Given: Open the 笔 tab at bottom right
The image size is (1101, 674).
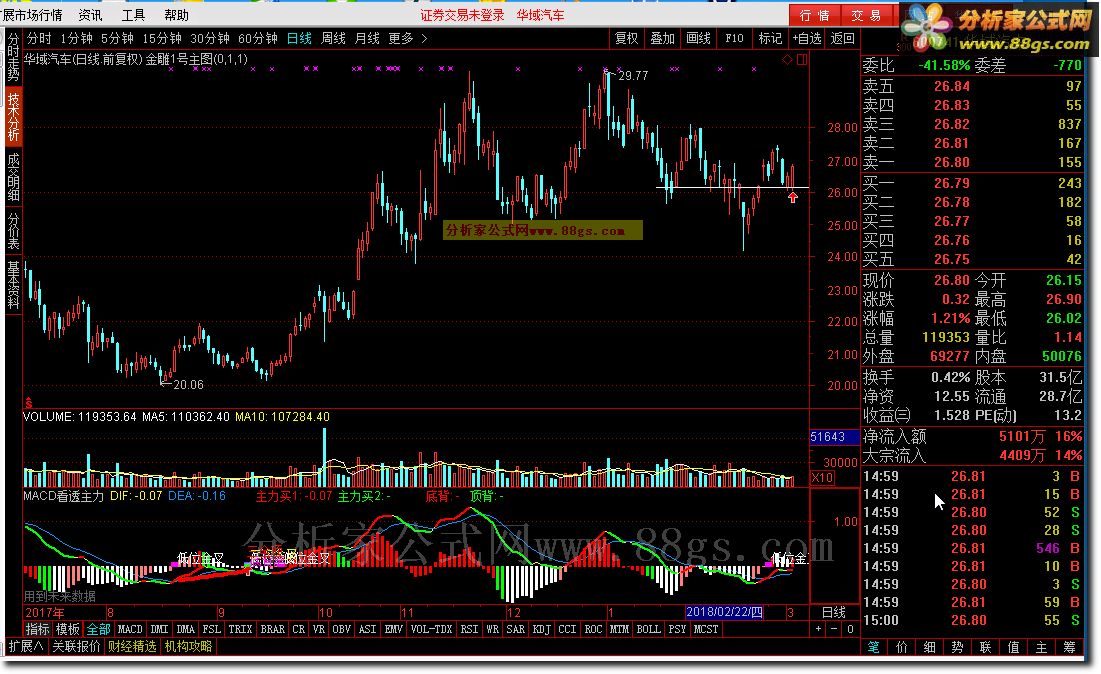Looking at the screenshot, I should [873, 647].
